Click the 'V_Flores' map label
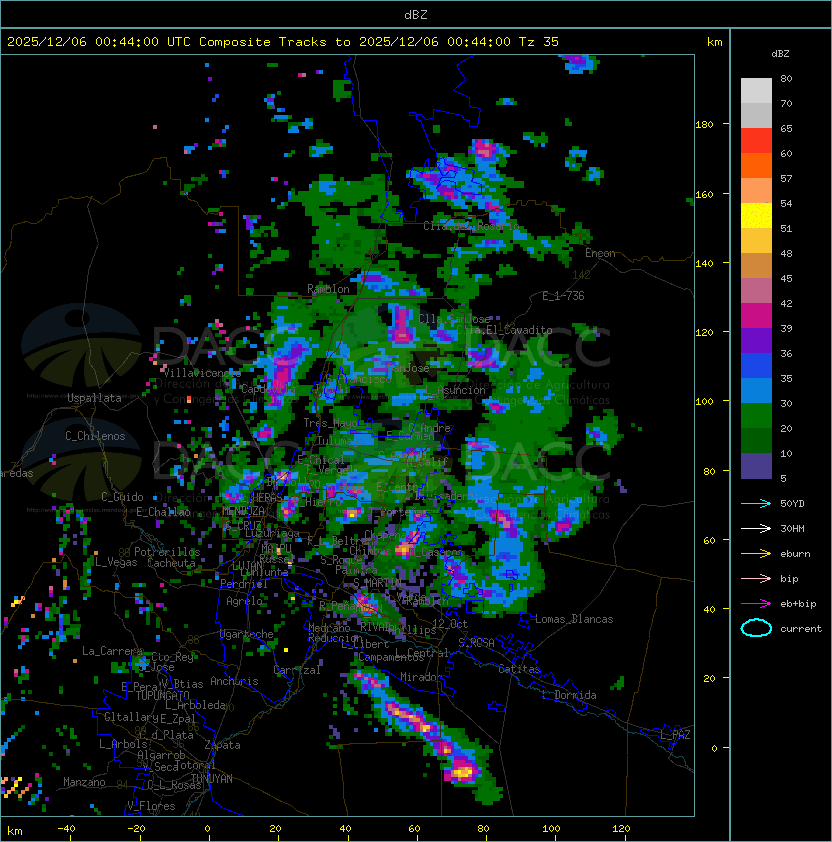The height and width of the screenshot is (842, 832). pos(151,806)
